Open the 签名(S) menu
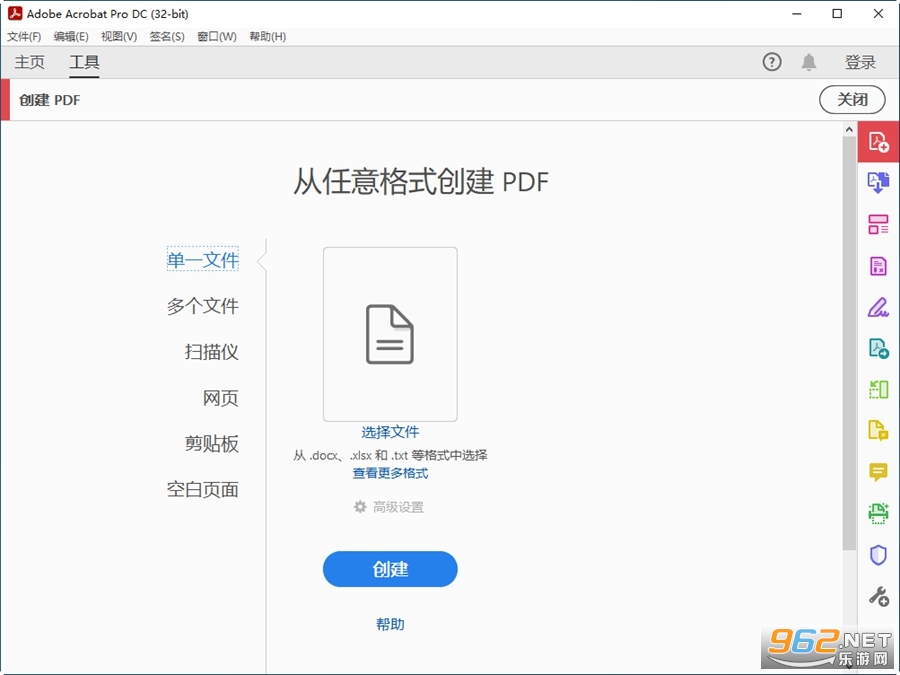 (167, 37)
